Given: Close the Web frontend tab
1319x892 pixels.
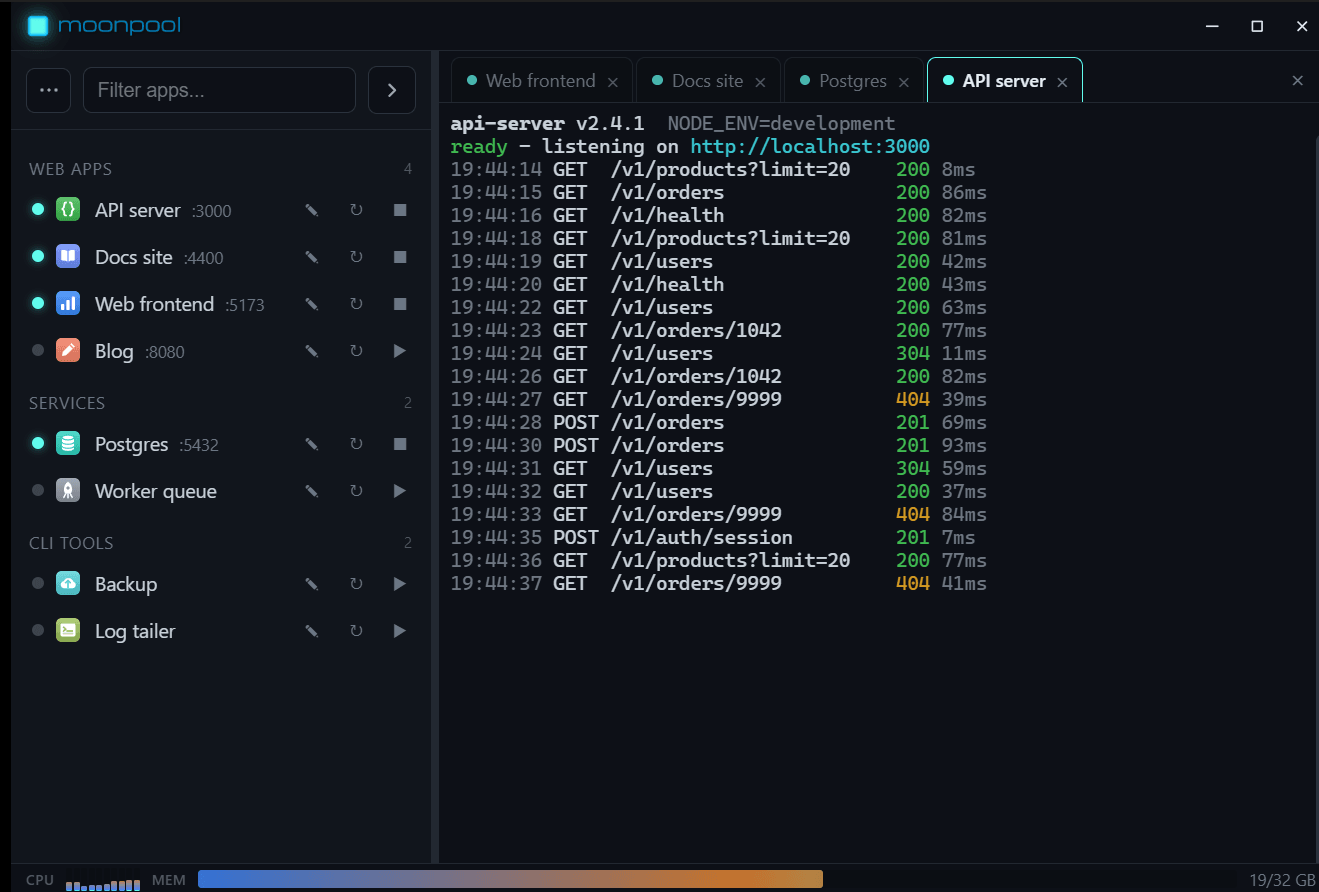Looking at the screenshot, I should pyautogui.click(x=613, y=82).
